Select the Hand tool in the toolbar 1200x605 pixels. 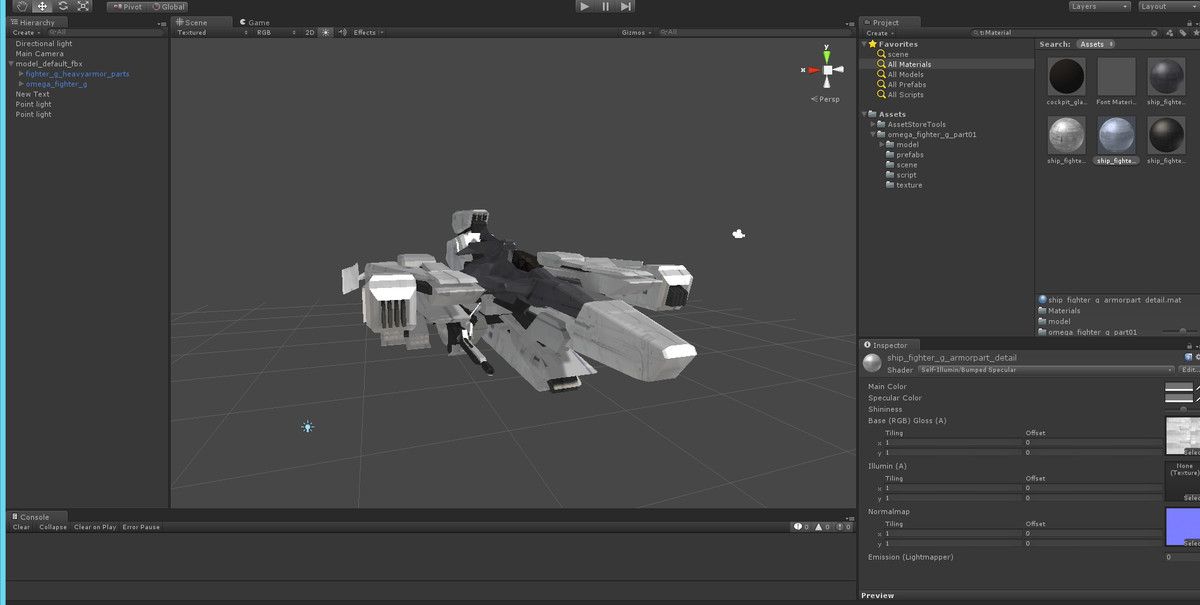pos(20,6)
